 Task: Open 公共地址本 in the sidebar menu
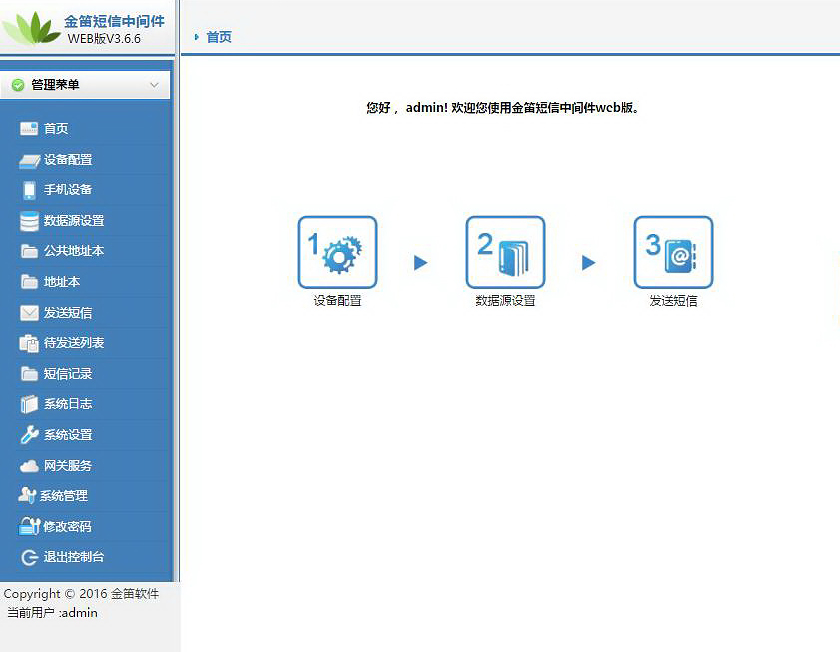[73, 251]
